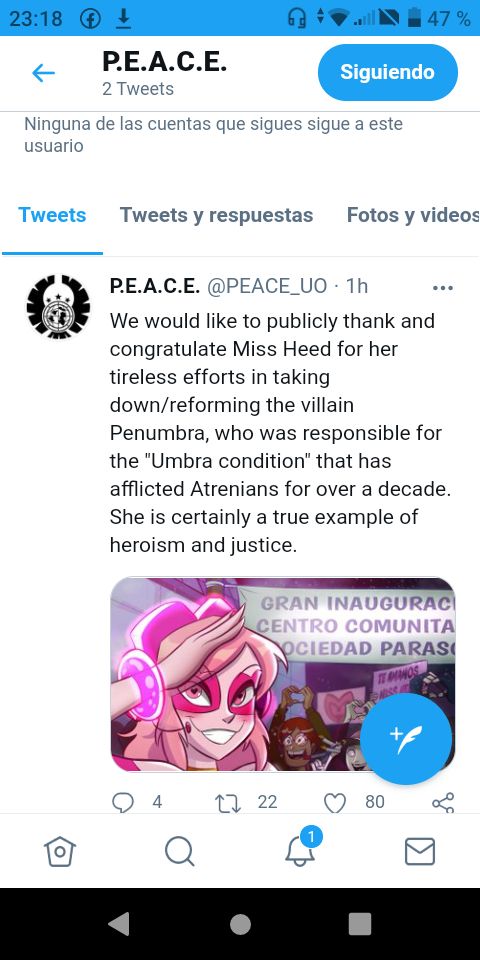Viewport: 480px width, 960px height.
Task: Open the @PEACE_UO handle link
Action: click(268, 287)
